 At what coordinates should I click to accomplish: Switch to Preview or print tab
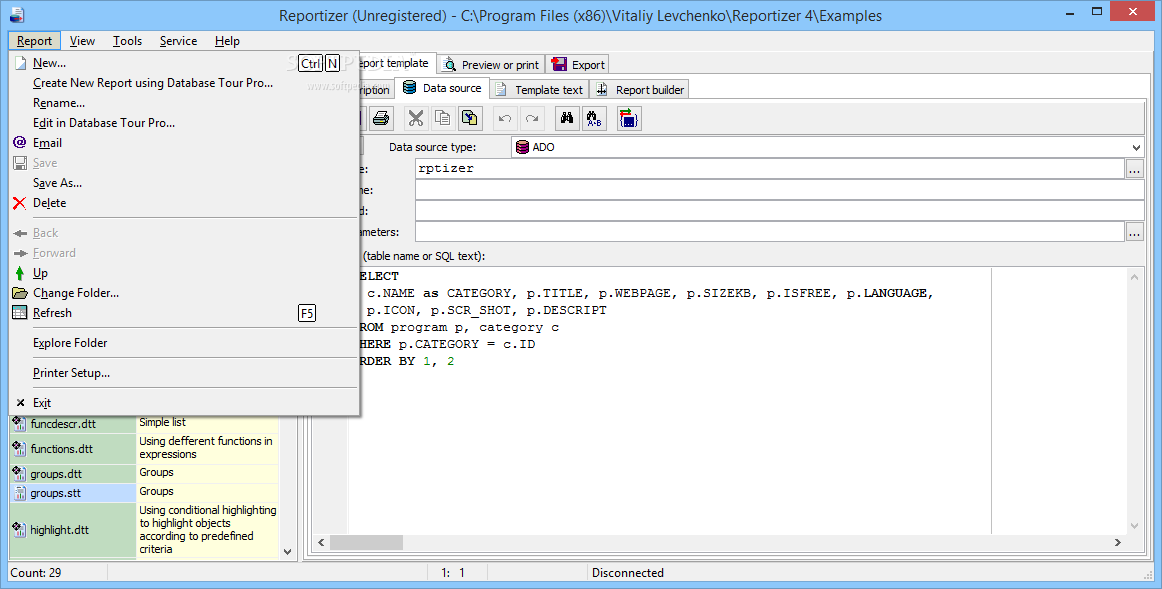point(491,64)
